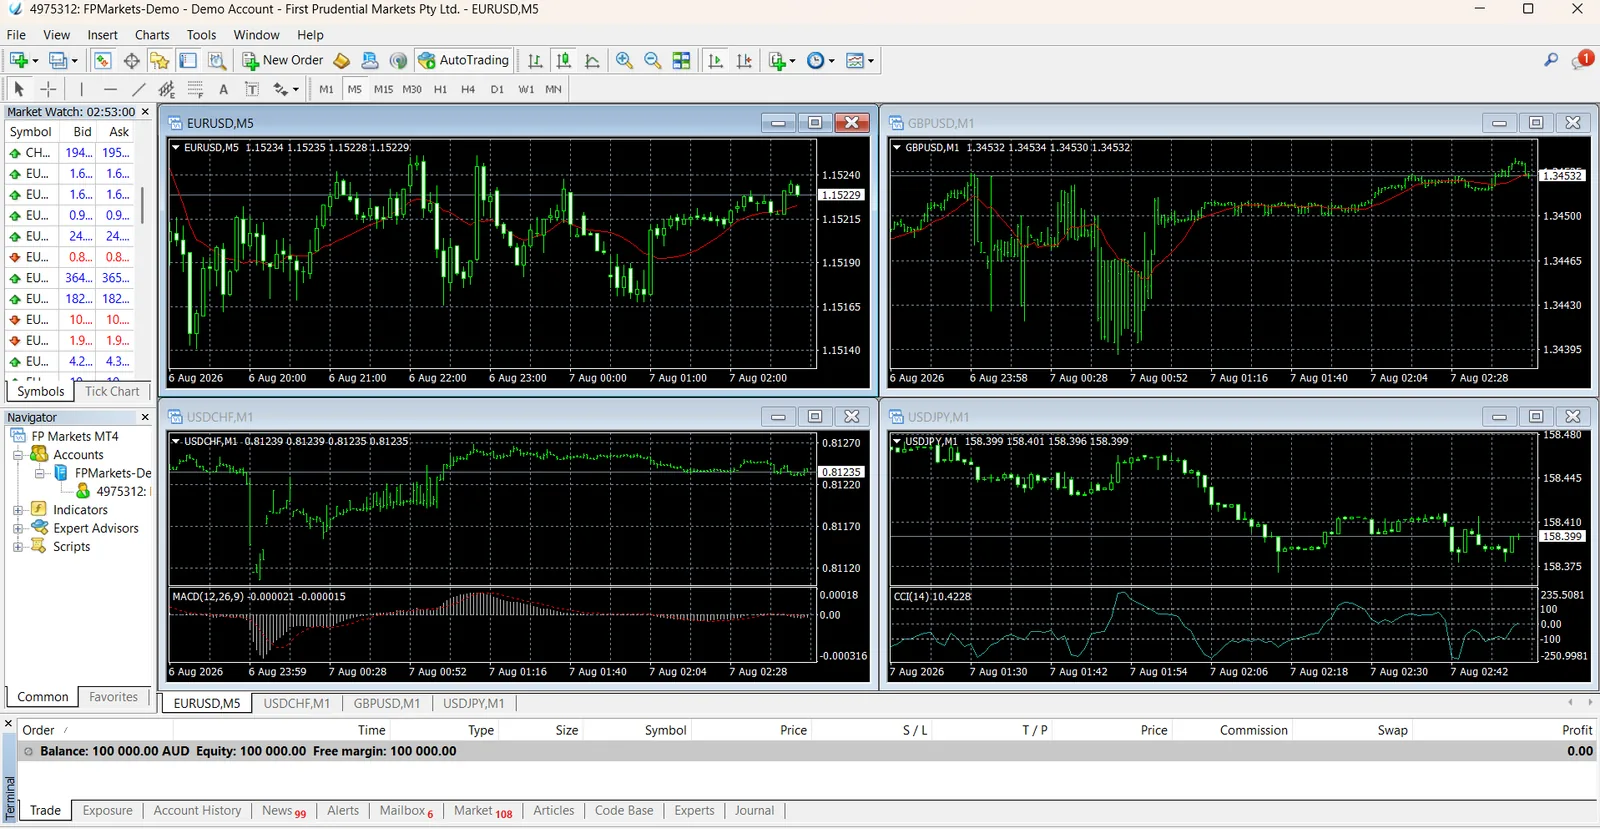The image size is (1600, 829).
Task: Toggle the Terminal panel icon
Action: [188, 60]
